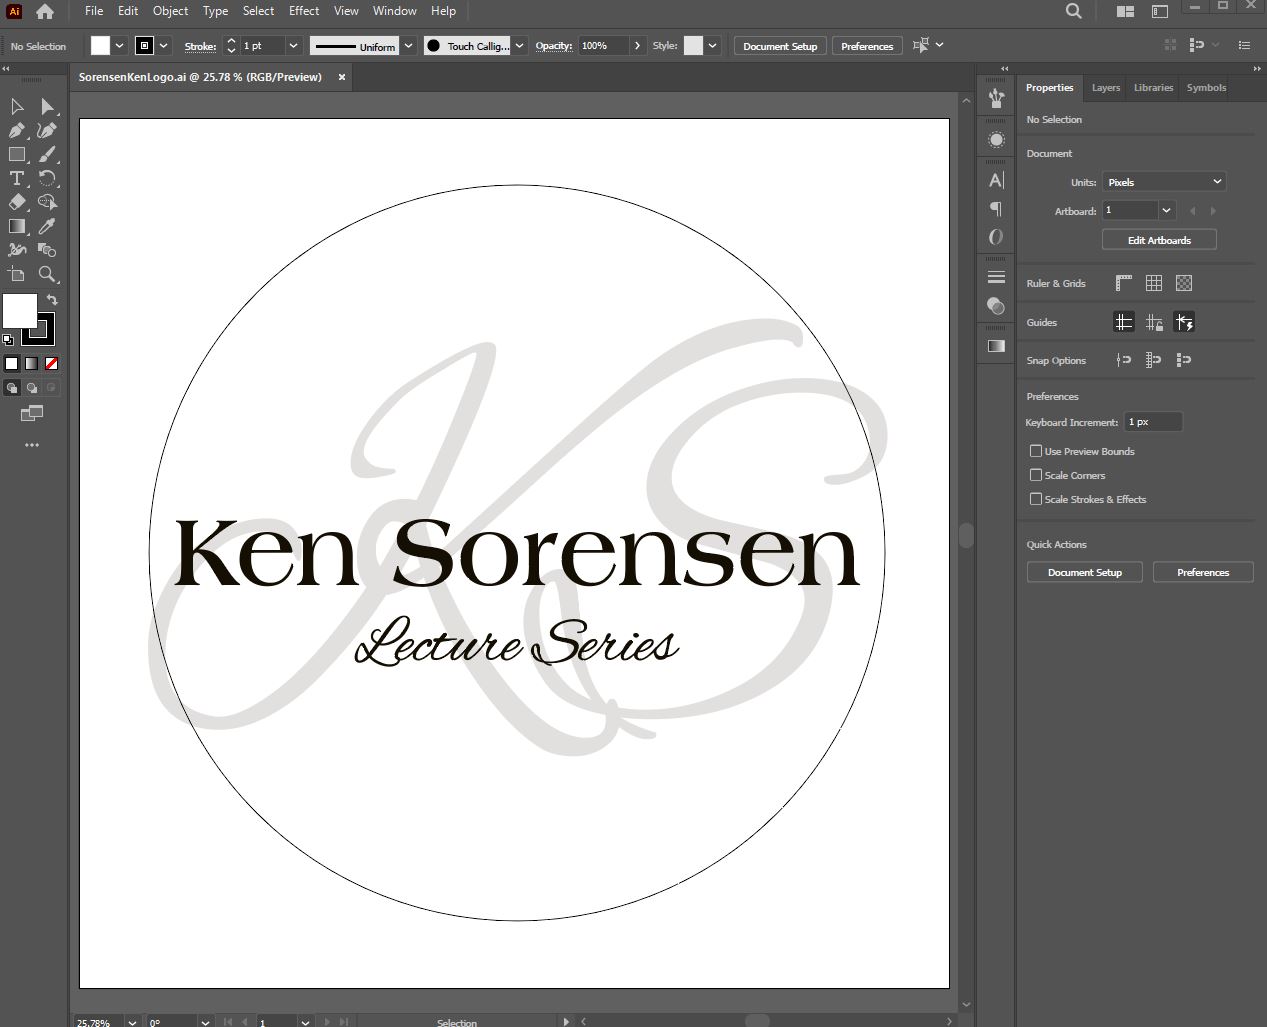Open the Stroke panel icon

[x=996, y=278]
